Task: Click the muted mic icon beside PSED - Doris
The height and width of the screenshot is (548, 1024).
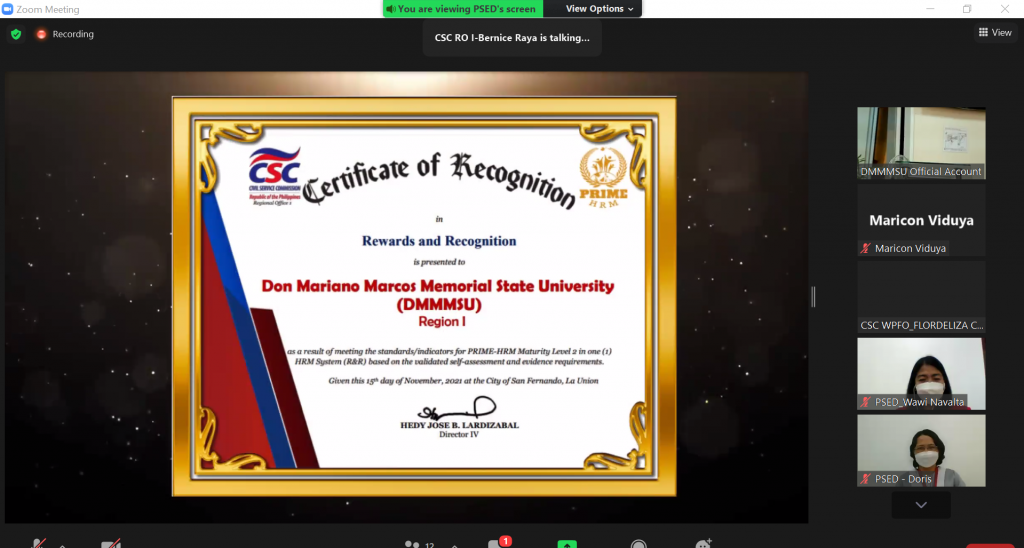Action: [866, 479]
